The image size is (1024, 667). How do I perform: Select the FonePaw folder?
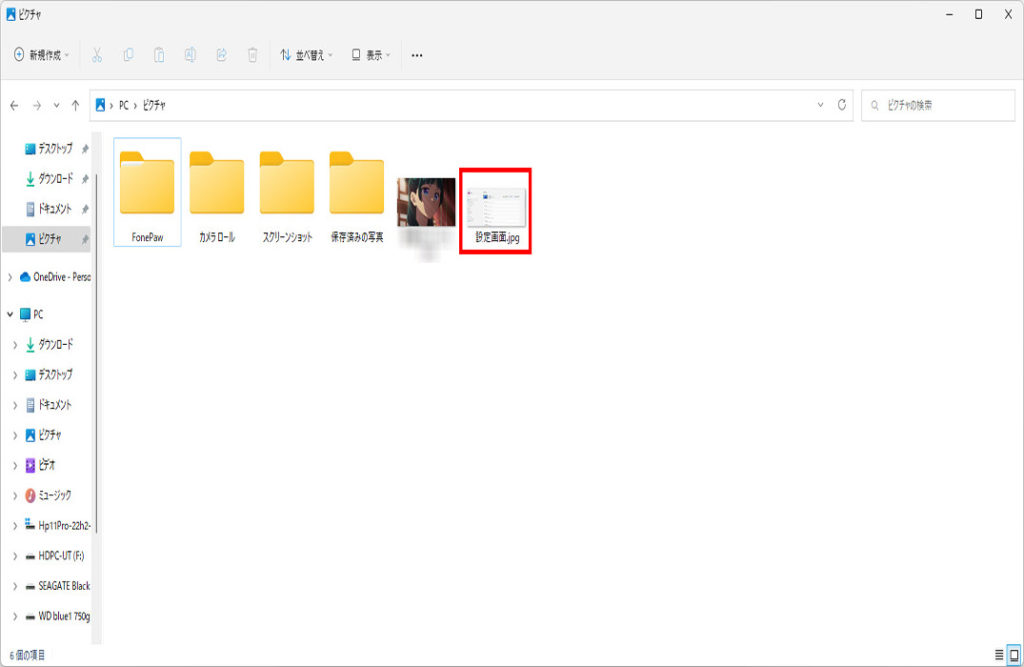click(x=147, y=190)
